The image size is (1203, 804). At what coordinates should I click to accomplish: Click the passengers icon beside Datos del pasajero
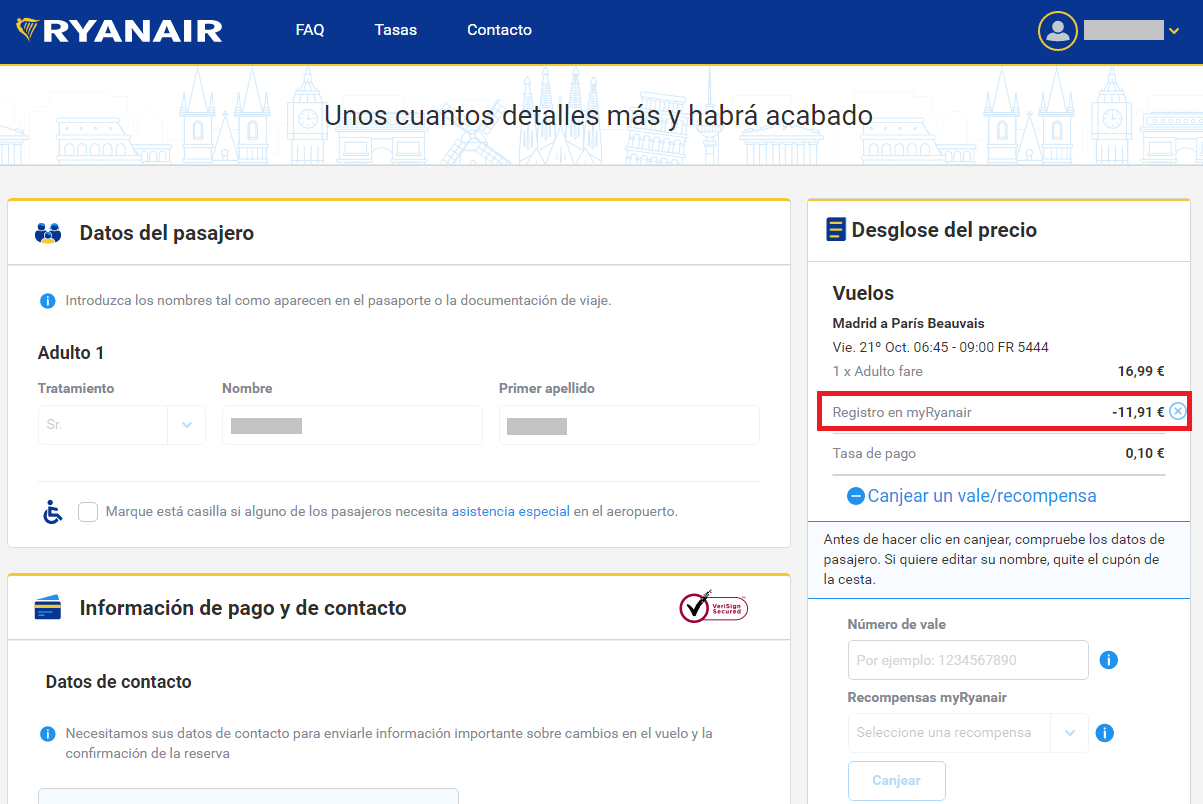click(48, 233)
